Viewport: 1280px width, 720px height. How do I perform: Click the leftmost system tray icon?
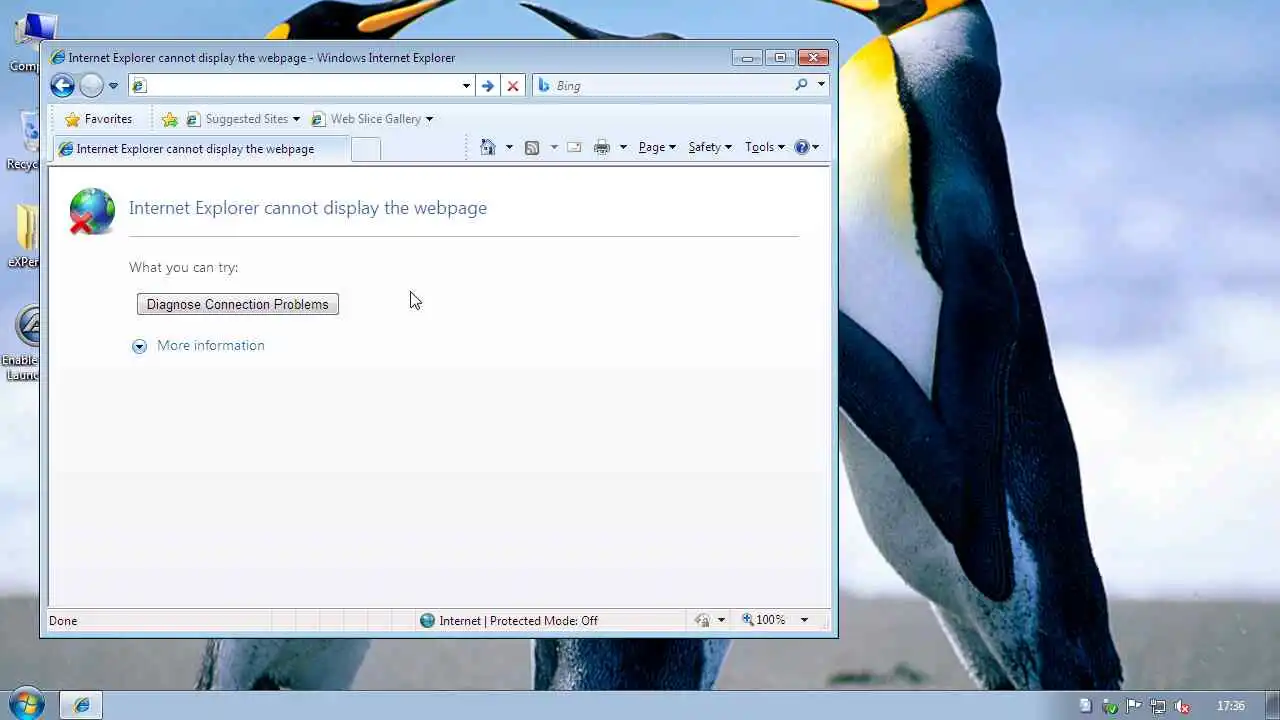1086,706
